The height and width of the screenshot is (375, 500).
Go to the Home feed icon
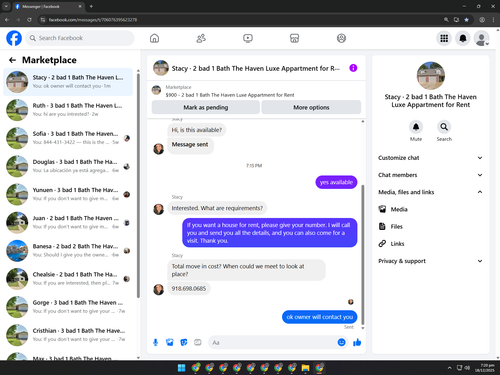tap(154, 38)
